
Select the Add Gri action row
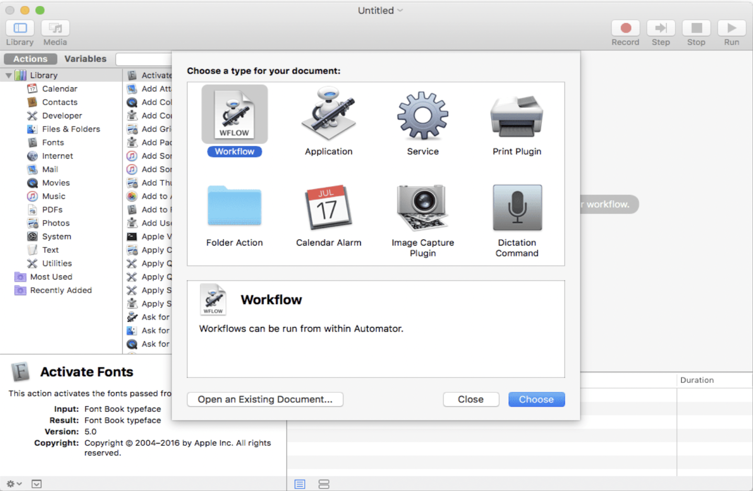[148, 129]
